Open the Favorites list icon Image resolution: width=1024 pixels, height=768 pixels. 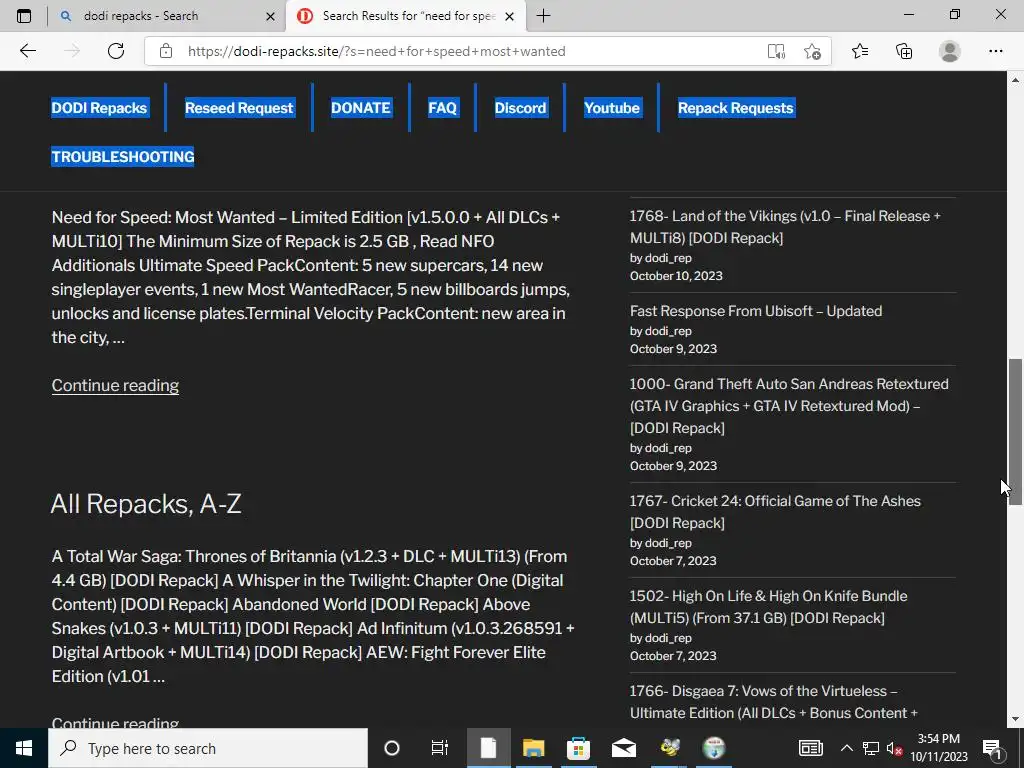(860, 51)
